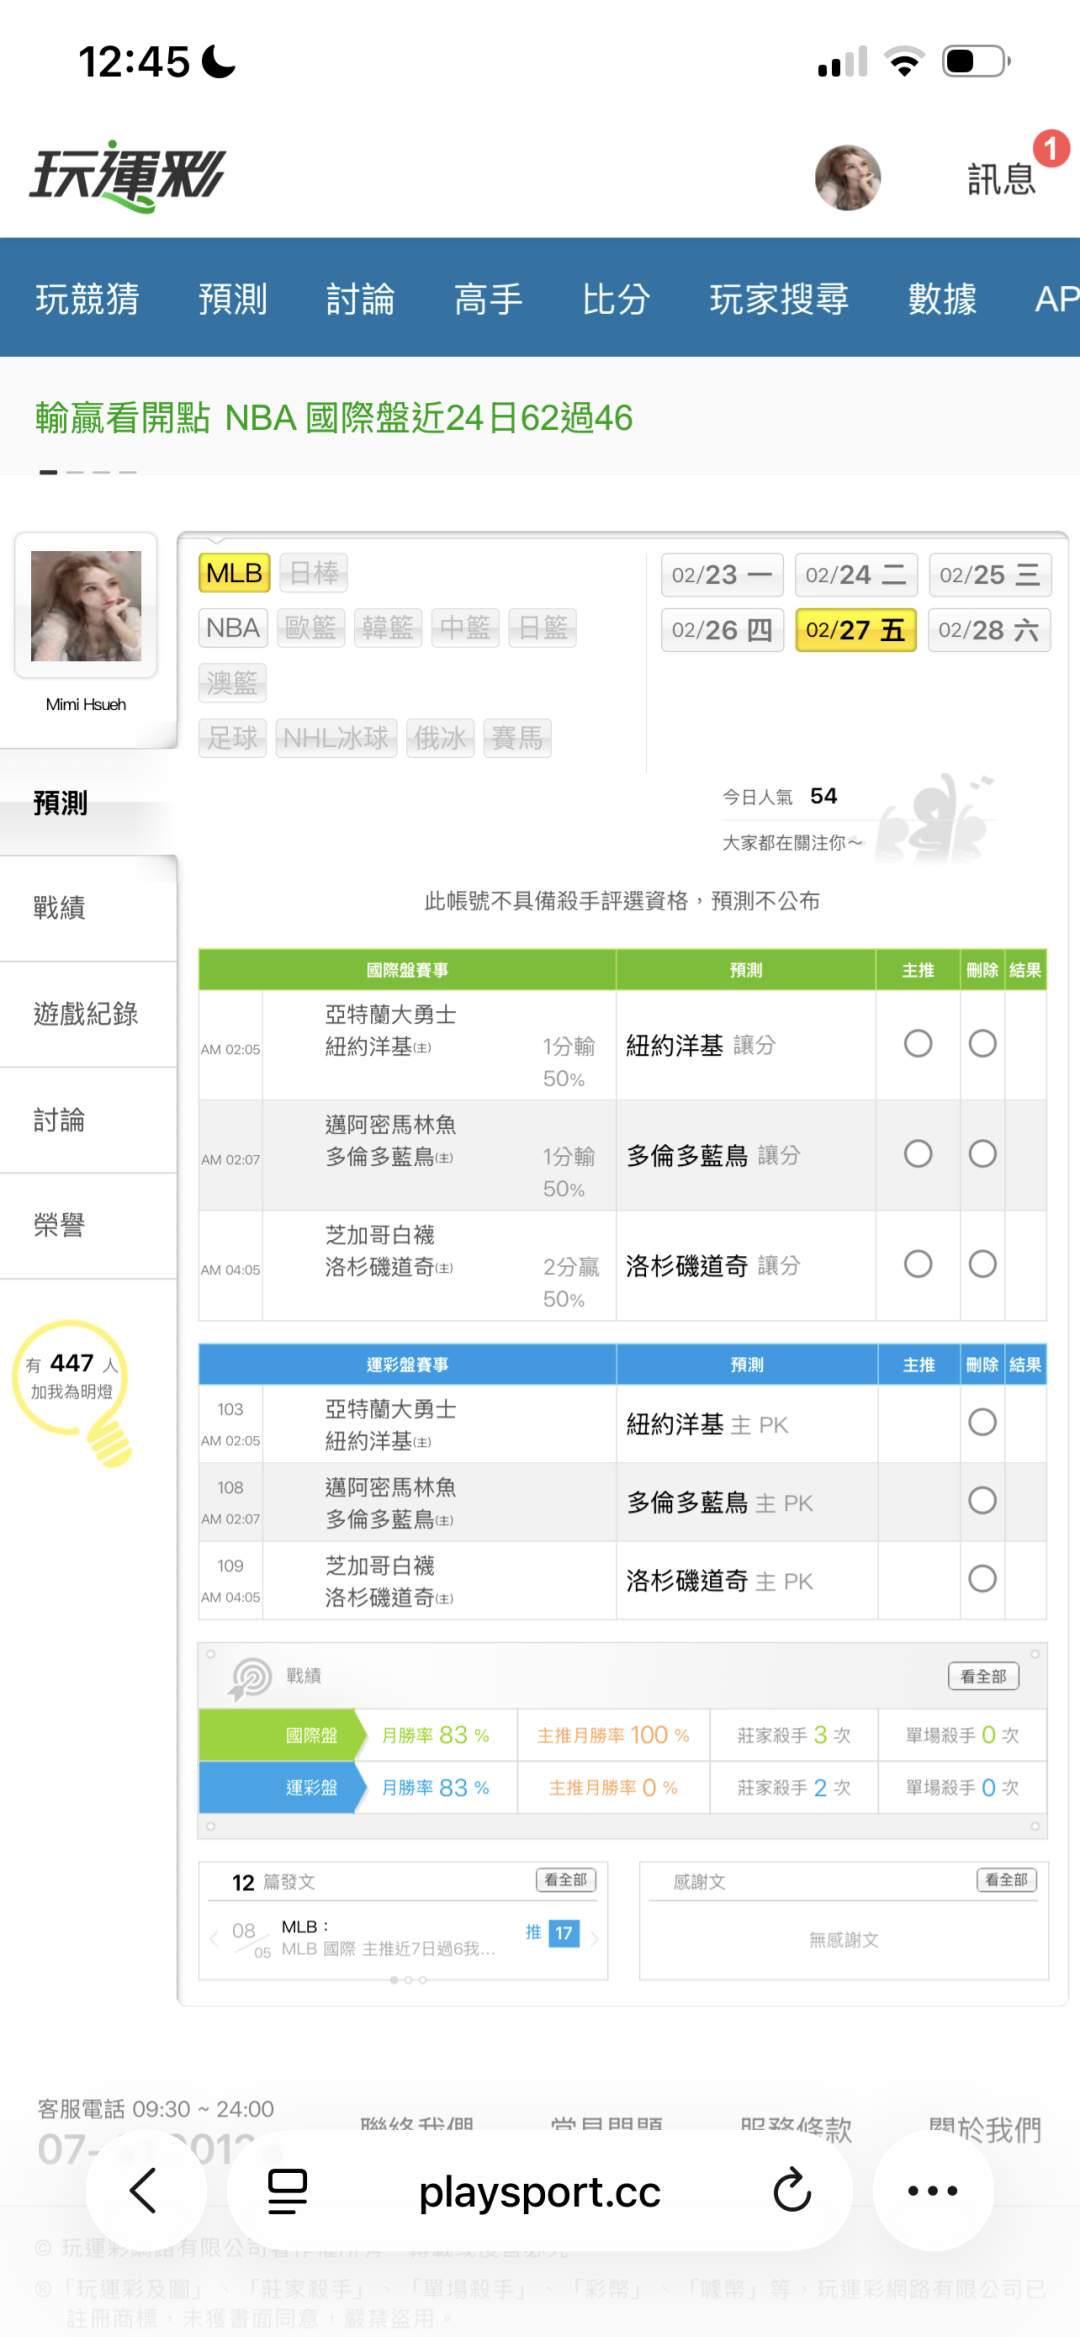Image resolution: width=1080 pixels, height=2337 pixels.
Task: Tap the browser back arrow
Action: coord(144,2191)
